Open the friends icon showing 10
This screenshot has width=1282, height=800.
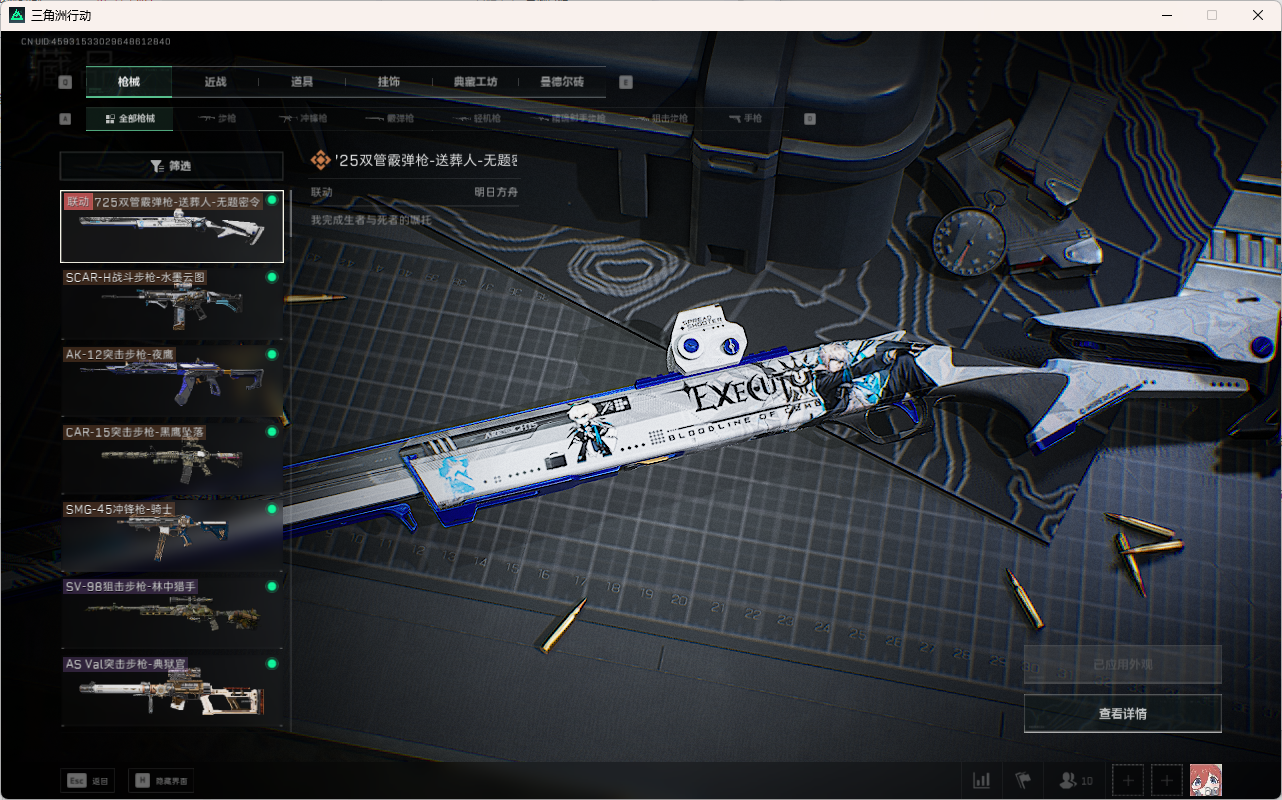point(1075,780)
